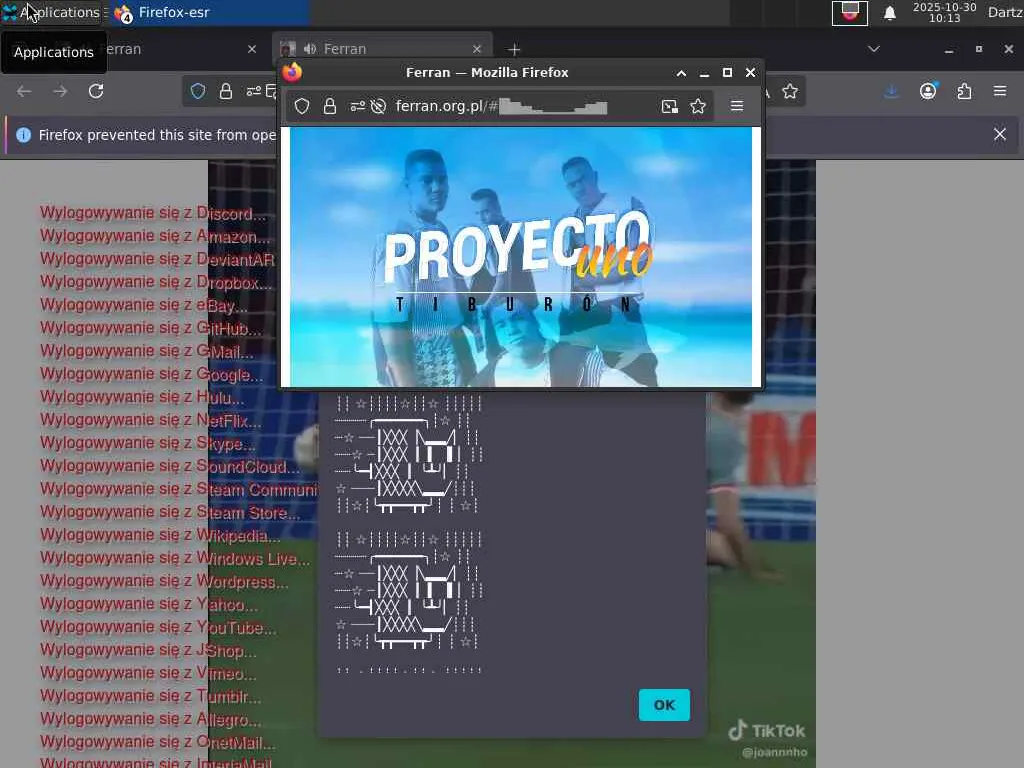The height and width of the screenshot is (768, 1024).
Task: Click the padlock site info in main window
Action: 226,91
